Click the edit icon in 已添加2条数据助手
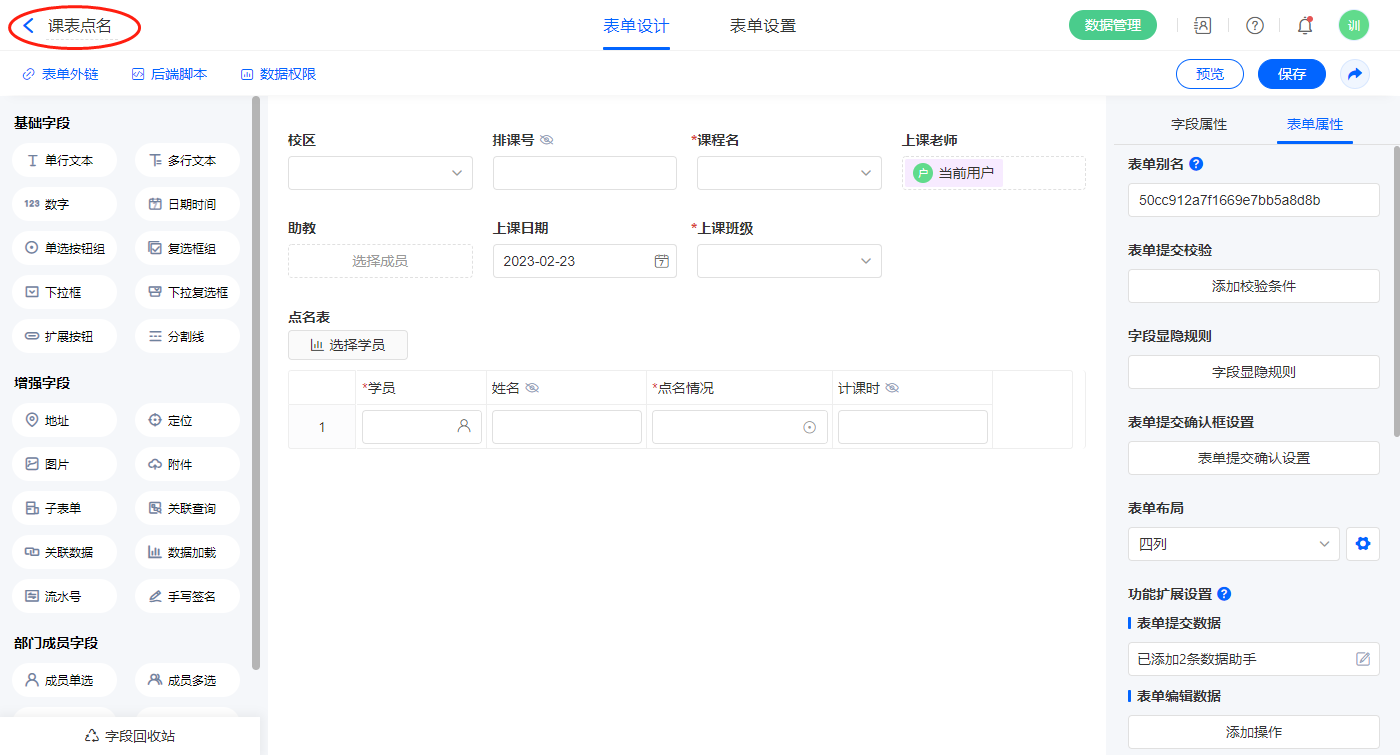This screenshot has height=755, width=1400. coord(1362,659)
